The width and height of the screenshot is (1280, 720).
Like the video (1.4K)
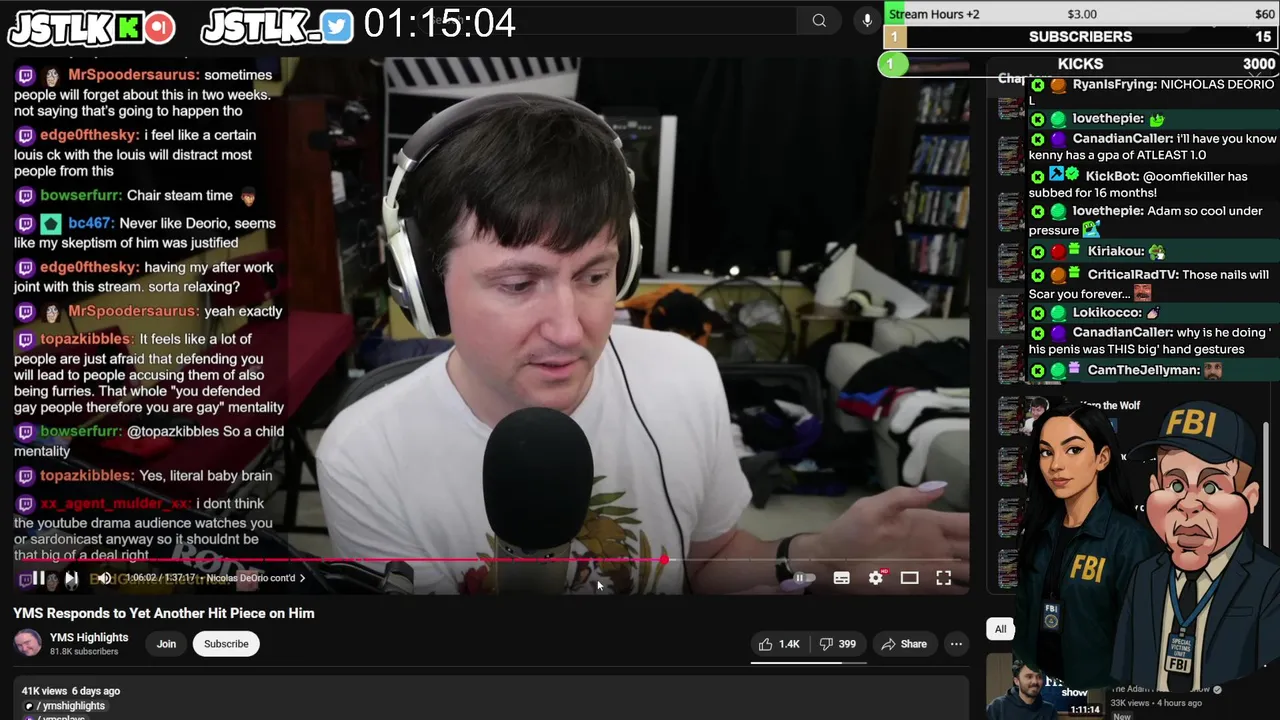(x=779, y=644)
